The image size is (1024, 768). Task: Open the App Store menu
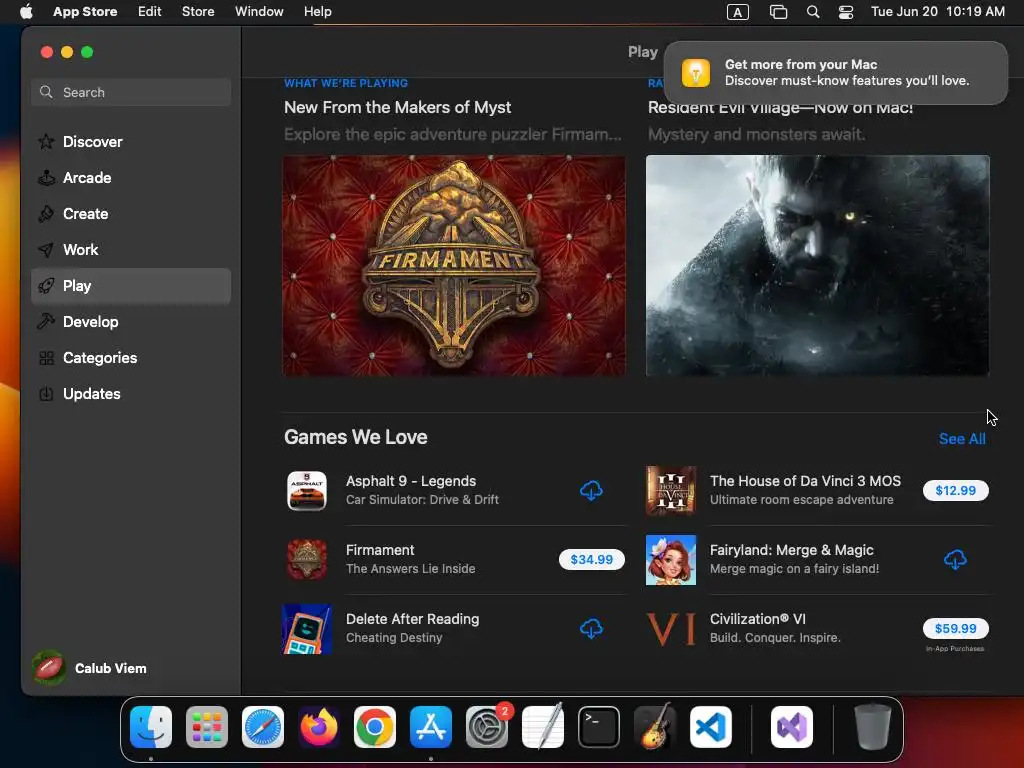pyautogui.click(x=85, y=11)
